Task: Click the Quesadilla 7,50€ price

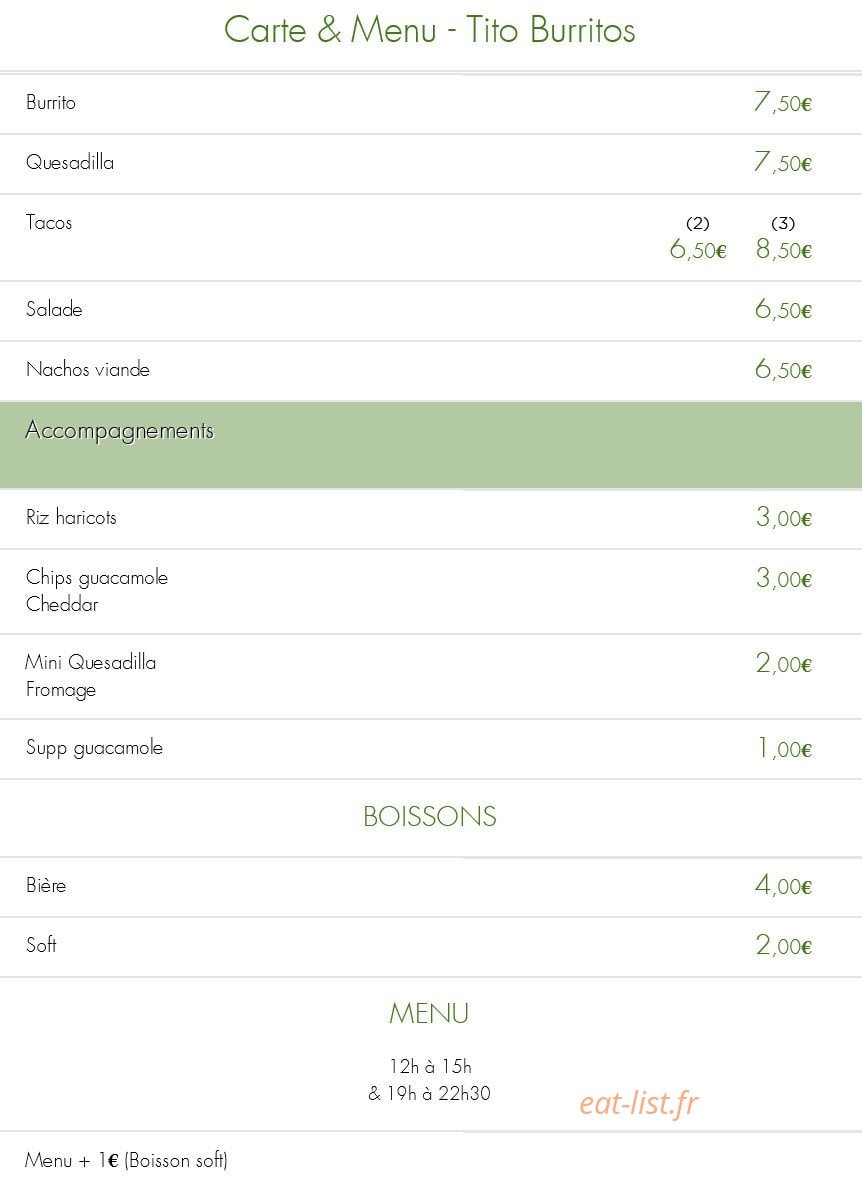Action: click(x=783, y=162)
